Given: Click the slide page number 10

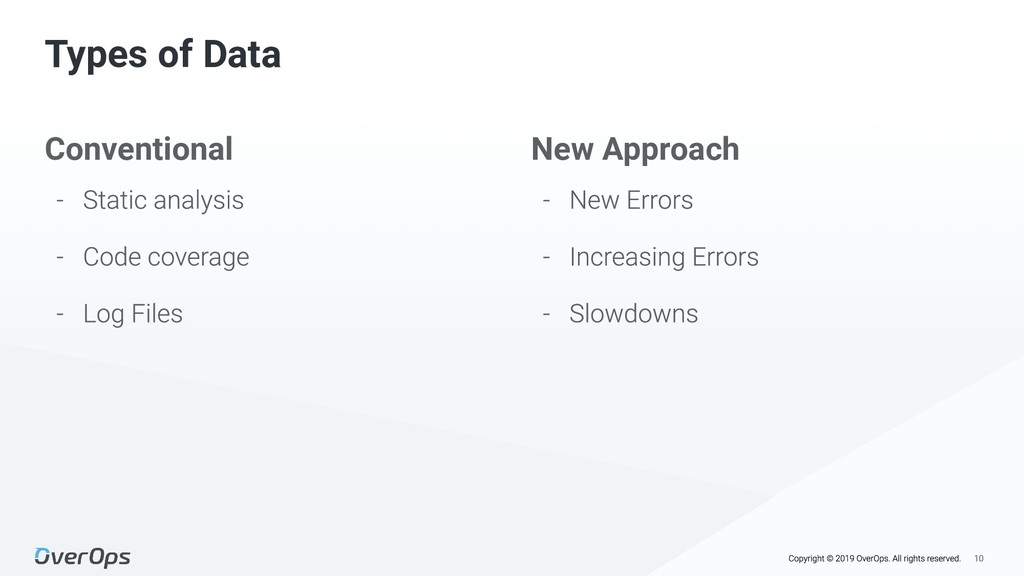Looking at the screenshot, I should [979, 558].
